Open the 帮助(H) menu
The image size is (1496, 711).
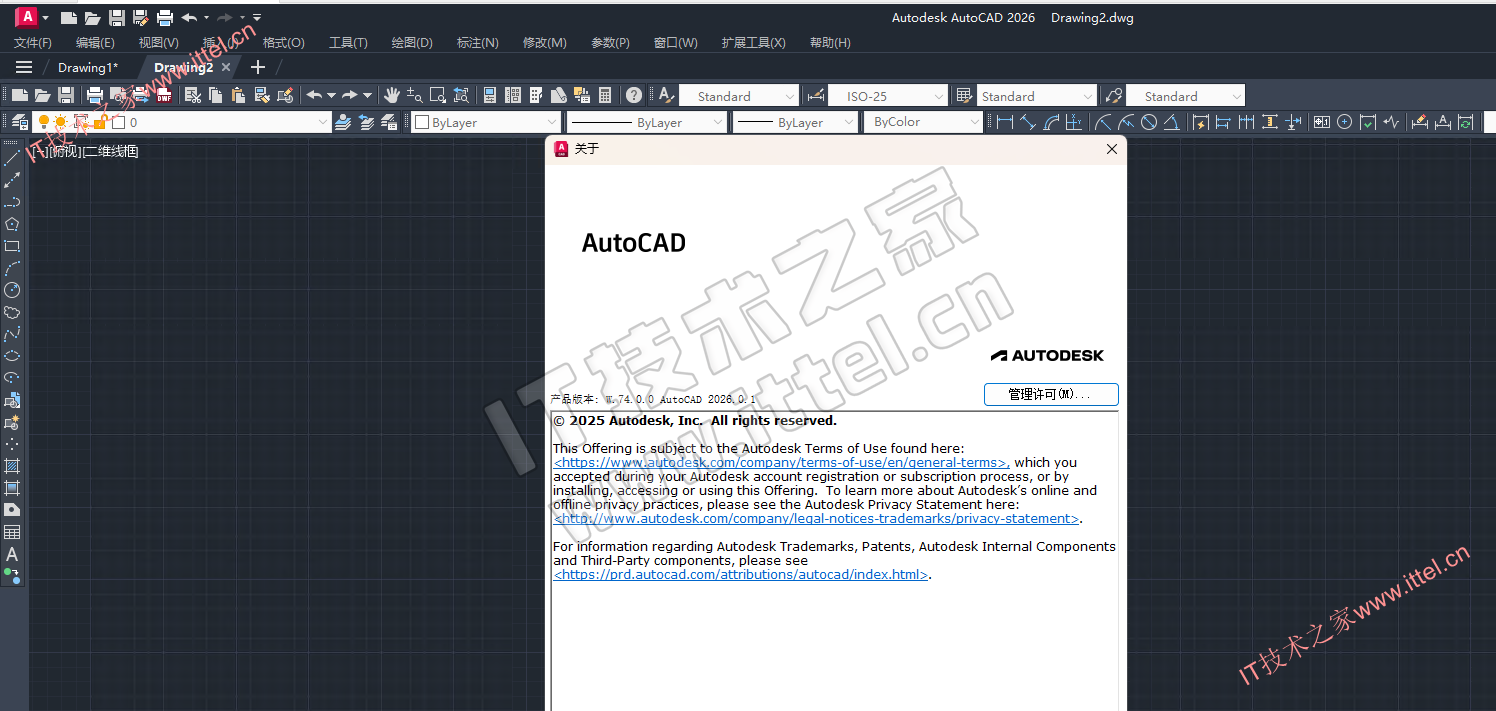point(830,43)
